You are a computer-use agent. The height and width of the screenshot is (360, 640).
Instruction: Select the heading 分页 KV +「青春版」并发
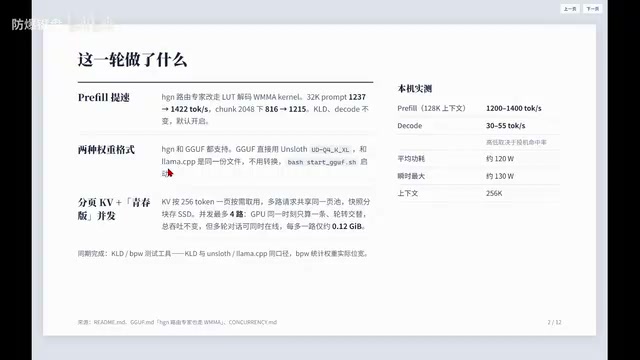[x=114, y=209]
